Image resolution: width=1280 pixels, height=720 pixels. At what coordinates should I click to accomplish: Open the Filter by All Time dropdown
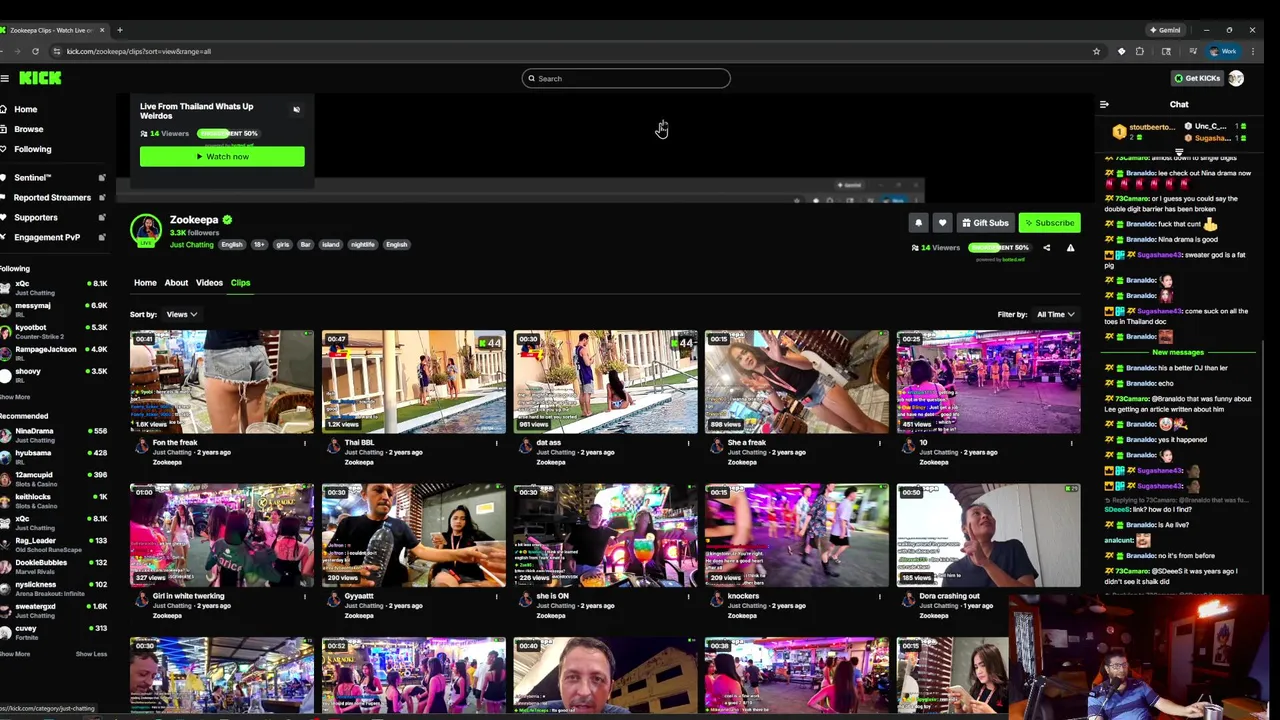pos(1055,315)
